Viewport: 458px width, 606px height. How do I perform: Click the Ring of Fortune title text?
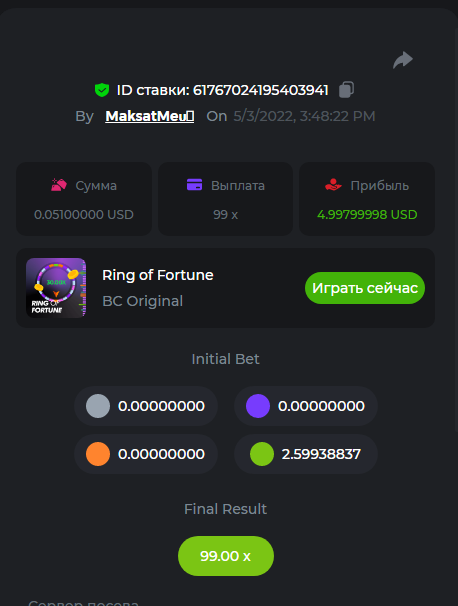click(158, 275)
